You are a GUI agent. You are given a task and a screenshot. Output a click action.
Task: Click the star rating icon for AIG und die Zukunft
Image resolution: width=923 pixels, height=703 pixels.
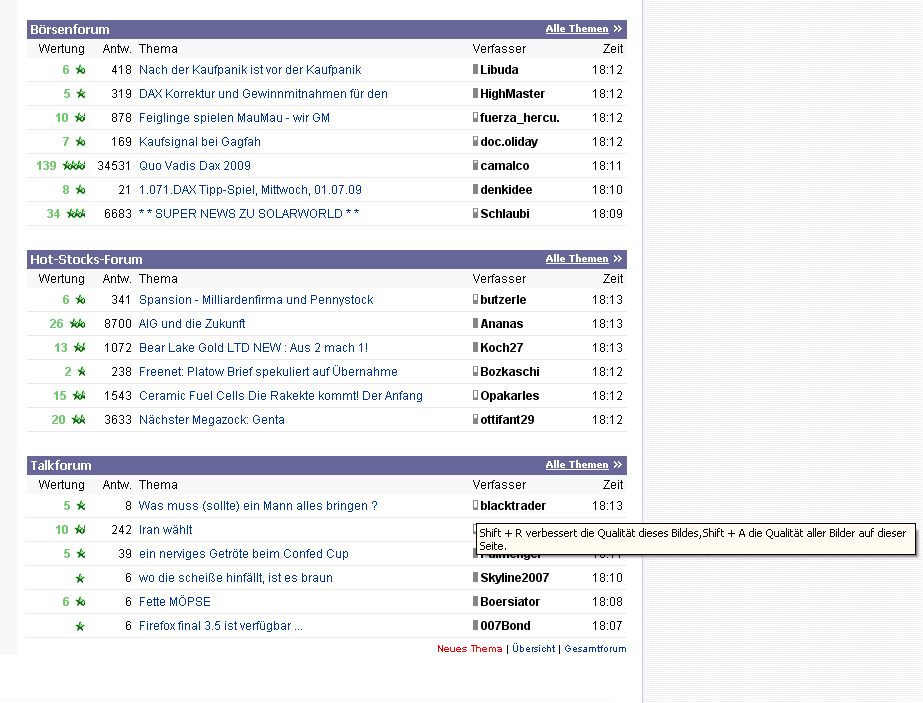point(77,324)
